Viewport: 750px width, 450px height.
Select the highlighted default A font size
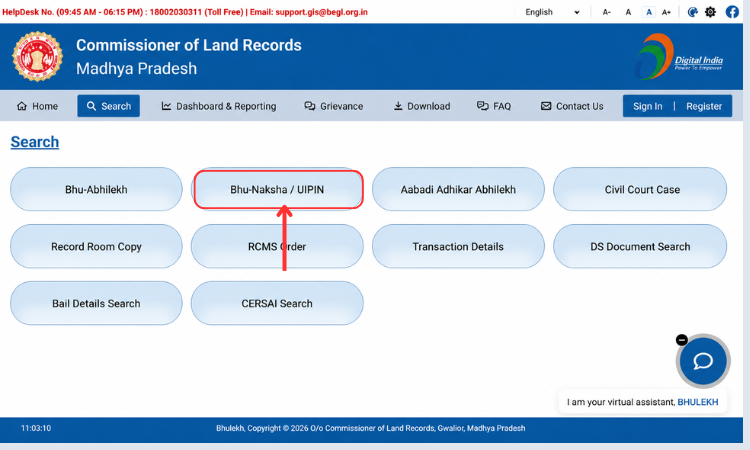click(649, 12)
